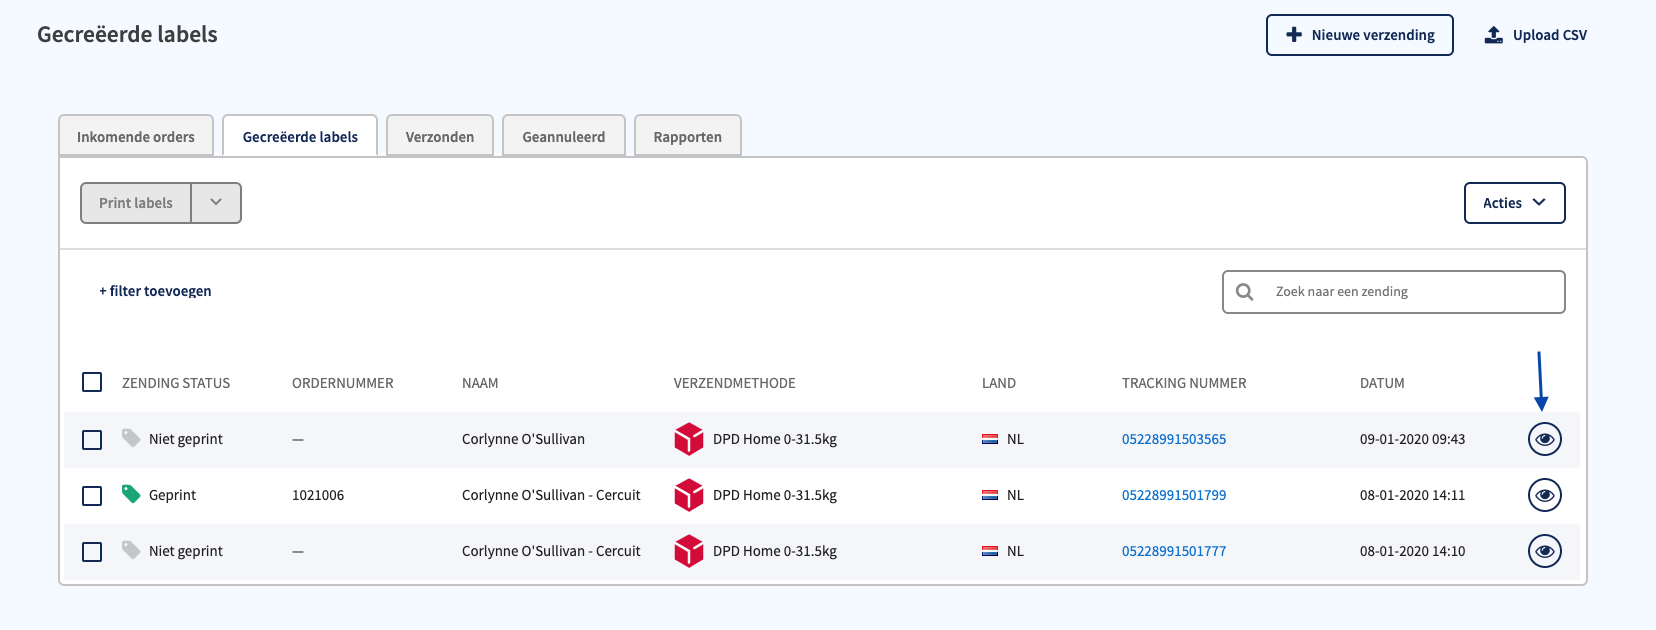Viewport: 1656px width, 630px height.
Task: Click the ZENDING STATUS column header
Action: pyautogui.click(x=176, y=383)
